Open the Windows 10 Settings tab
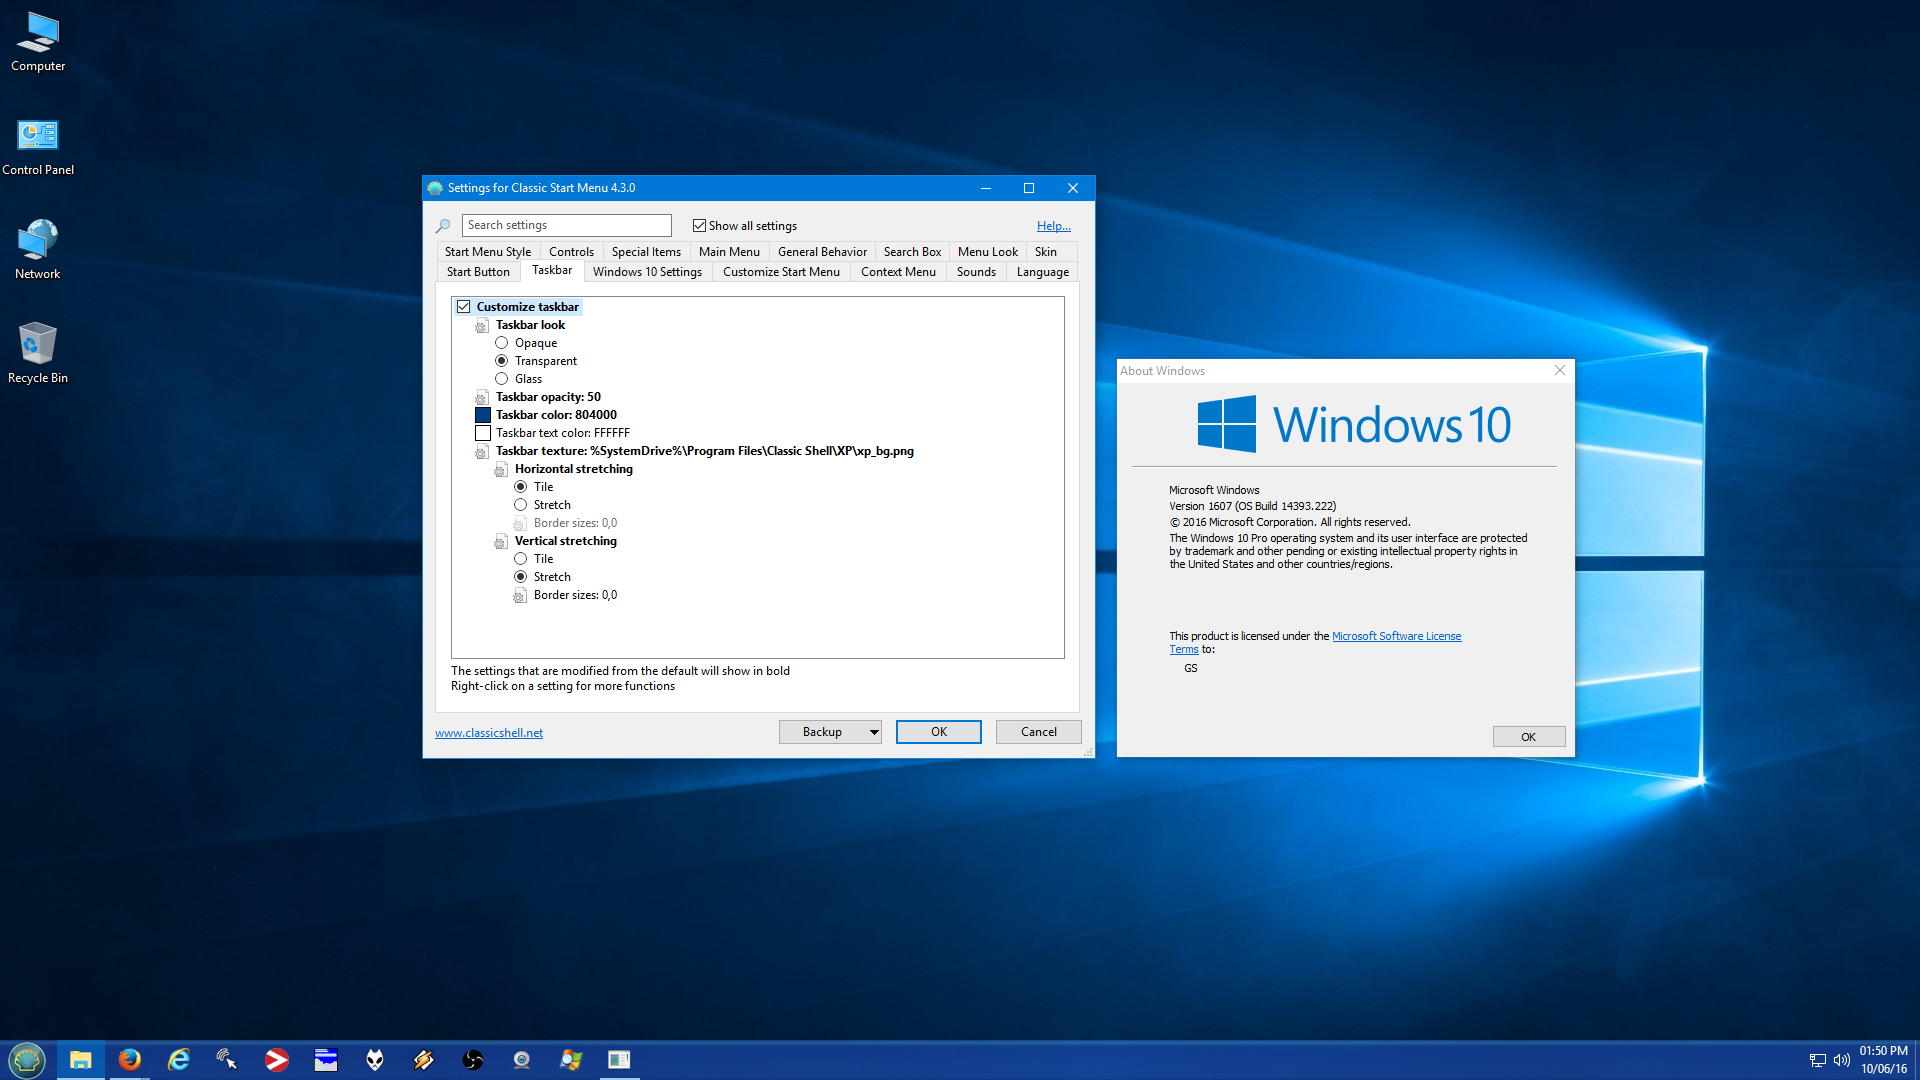Viewport: 1920px width, 1080px height. click(x=647, y=272)
